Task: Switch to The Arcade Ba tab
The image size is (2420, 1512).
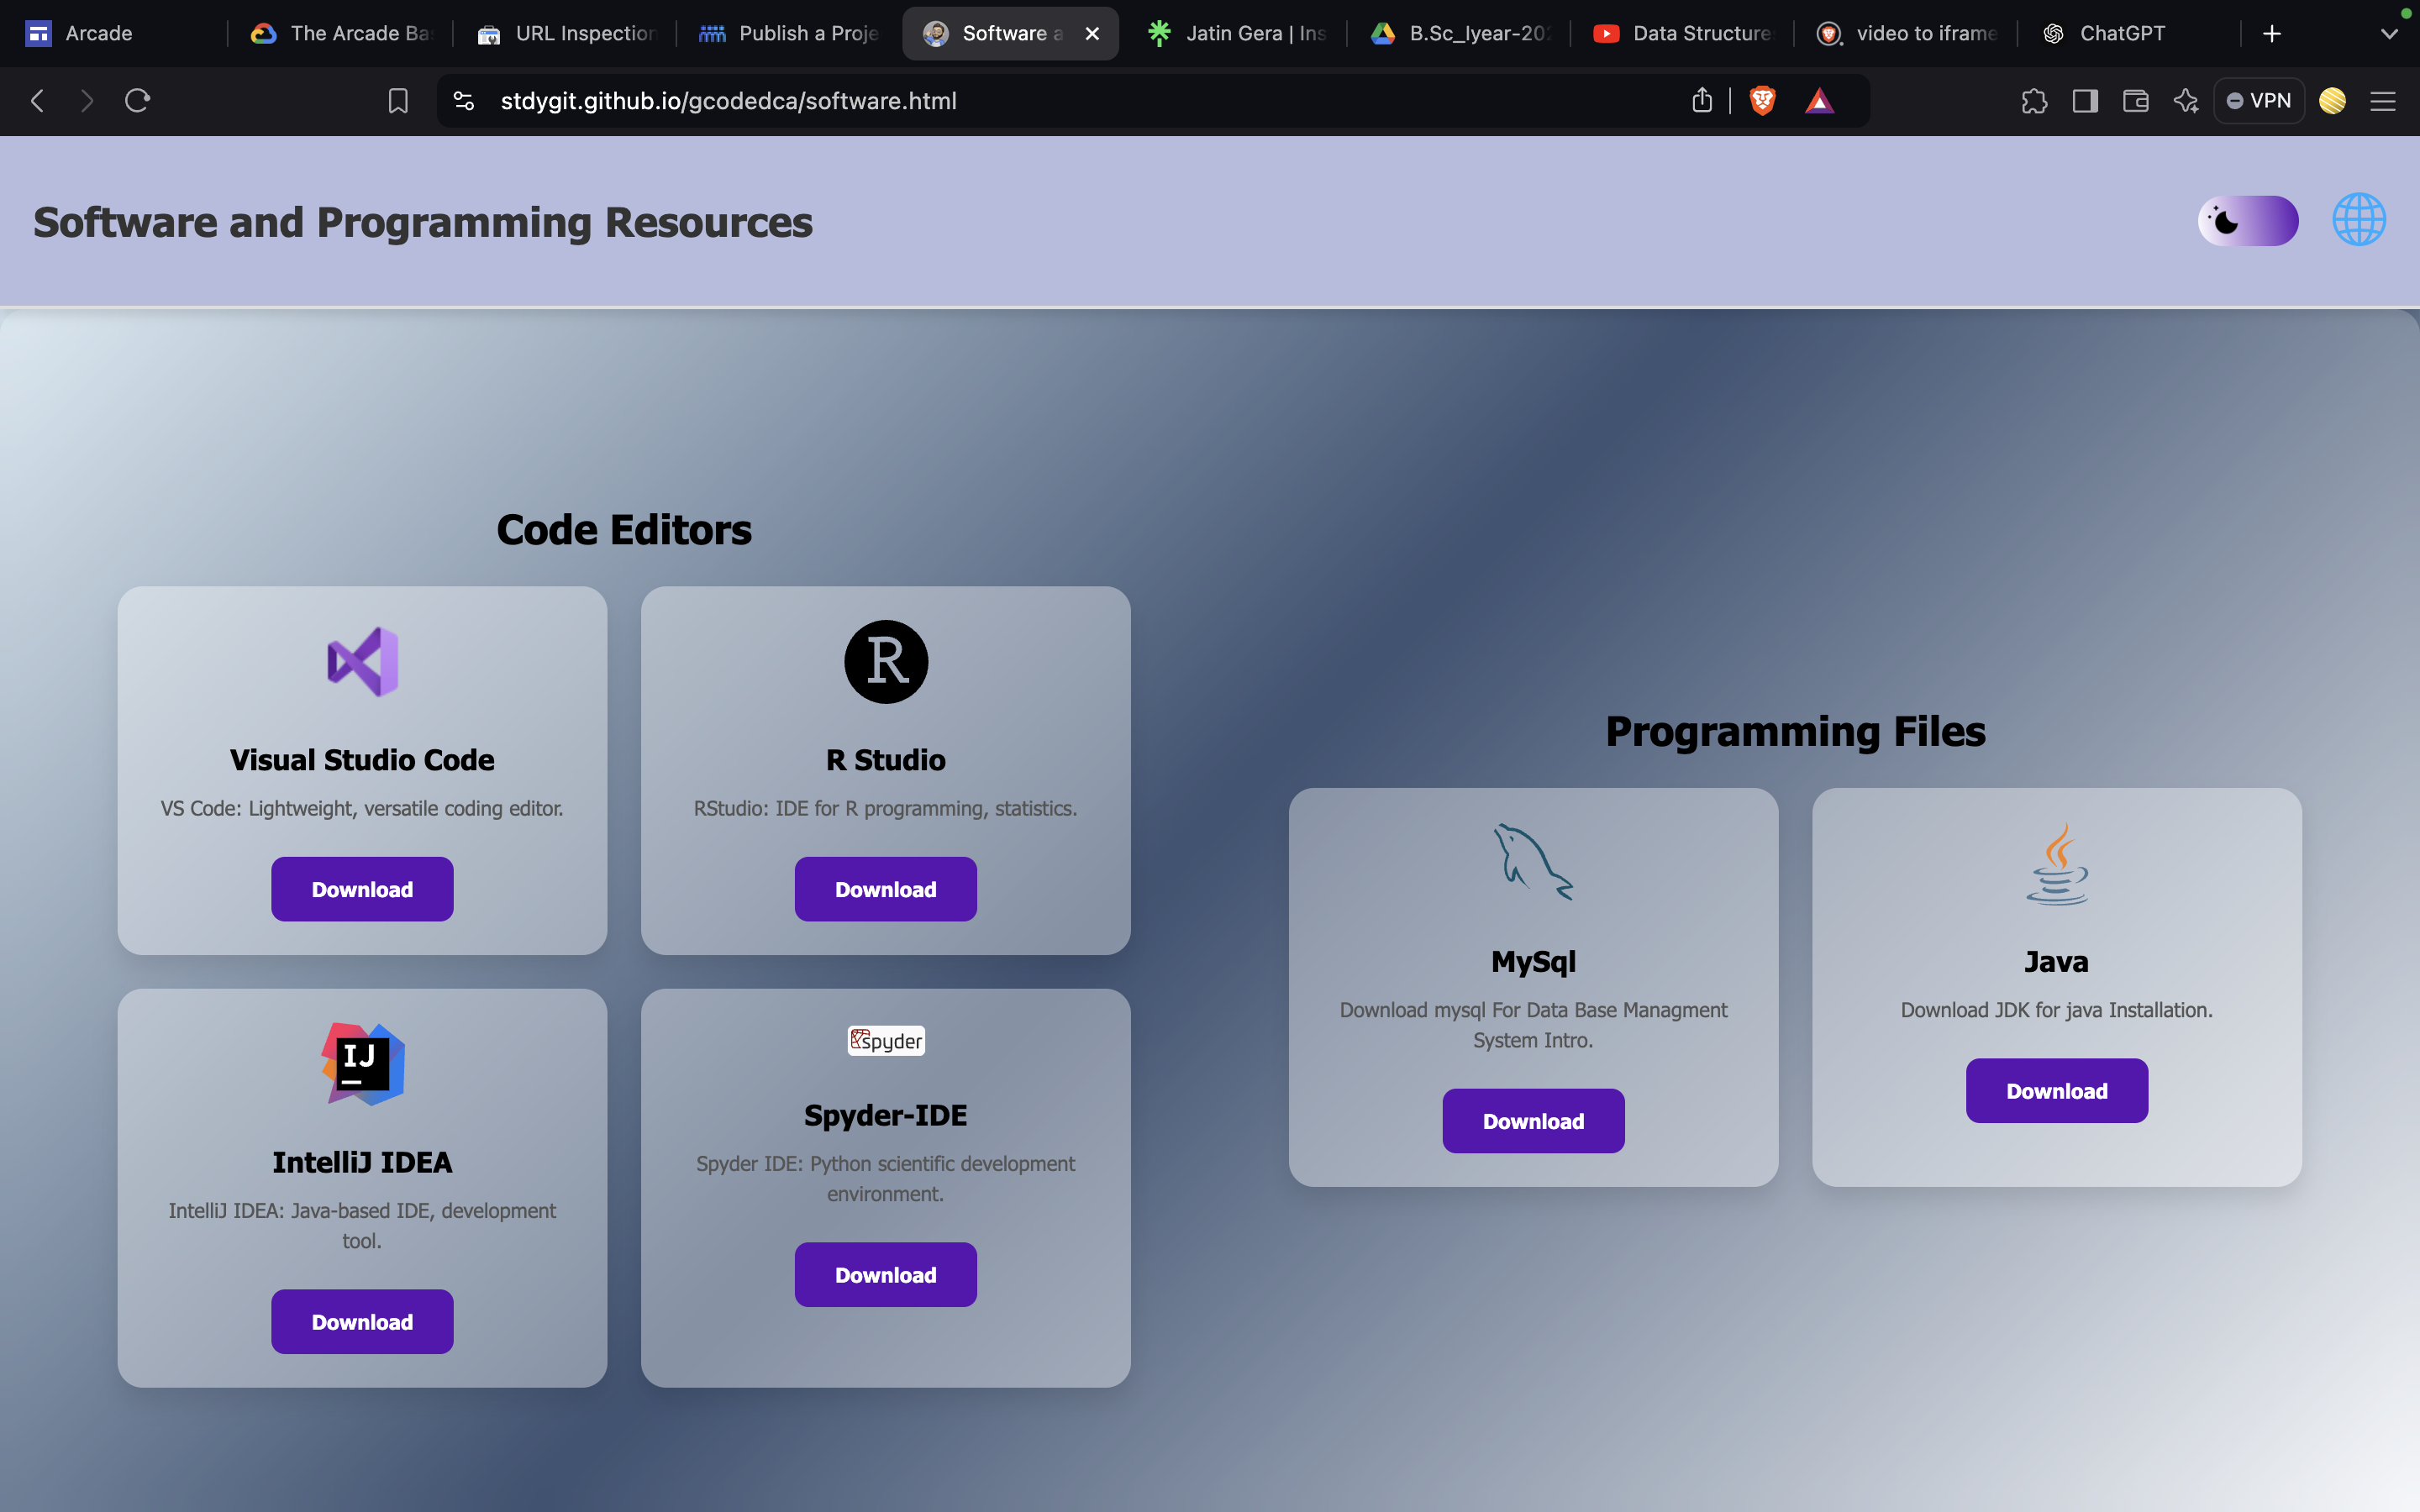Action: 340,34
